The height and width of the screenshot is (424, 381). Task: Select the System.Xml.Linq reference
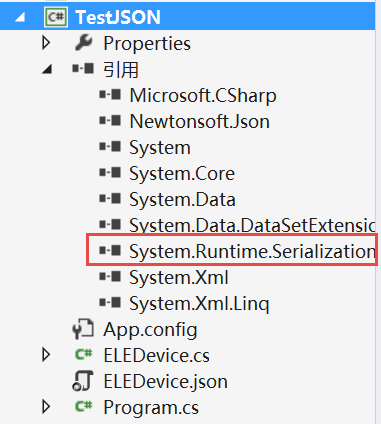[199, 304]
